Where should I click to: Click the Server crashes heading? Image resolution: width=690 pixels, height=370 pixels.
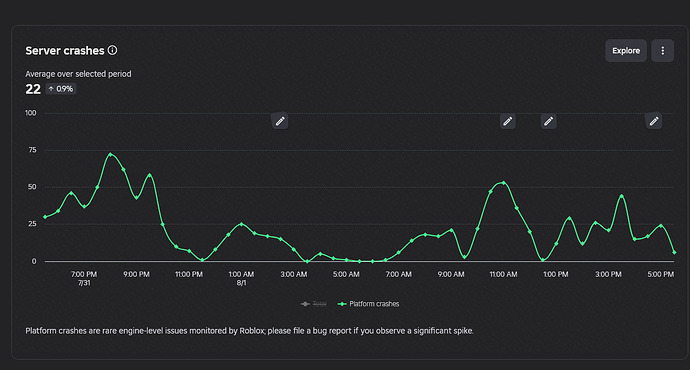(65, 51)
